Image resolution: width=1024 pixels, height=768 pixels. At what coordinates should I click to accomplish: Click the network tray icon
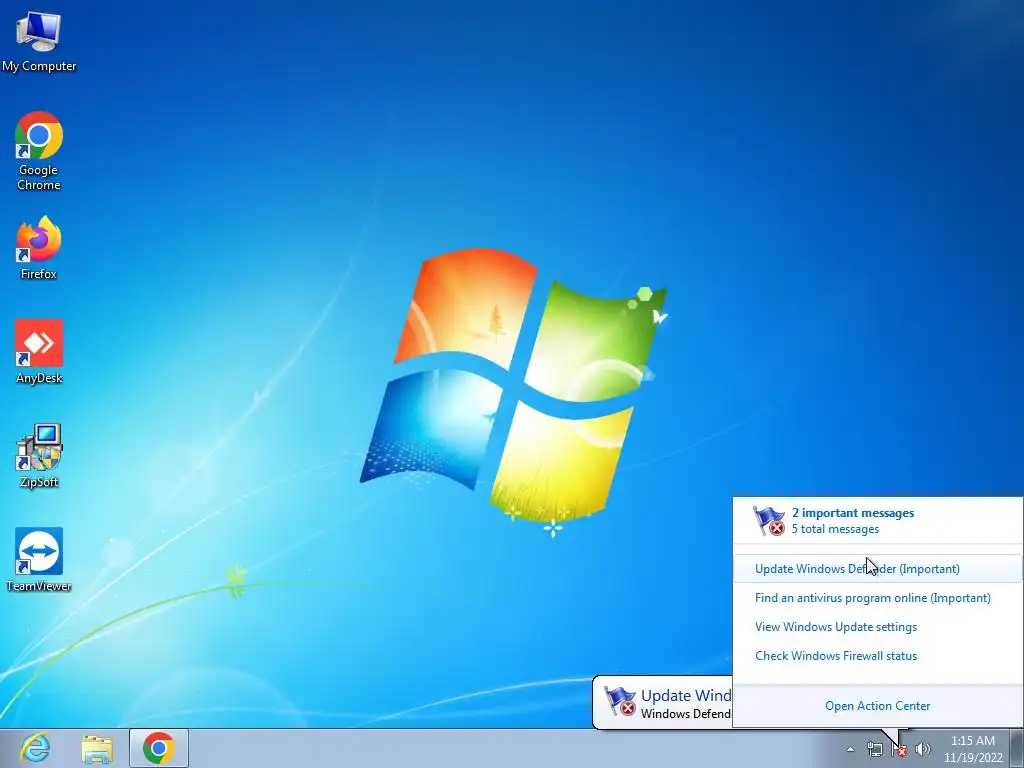coord(874,749)
